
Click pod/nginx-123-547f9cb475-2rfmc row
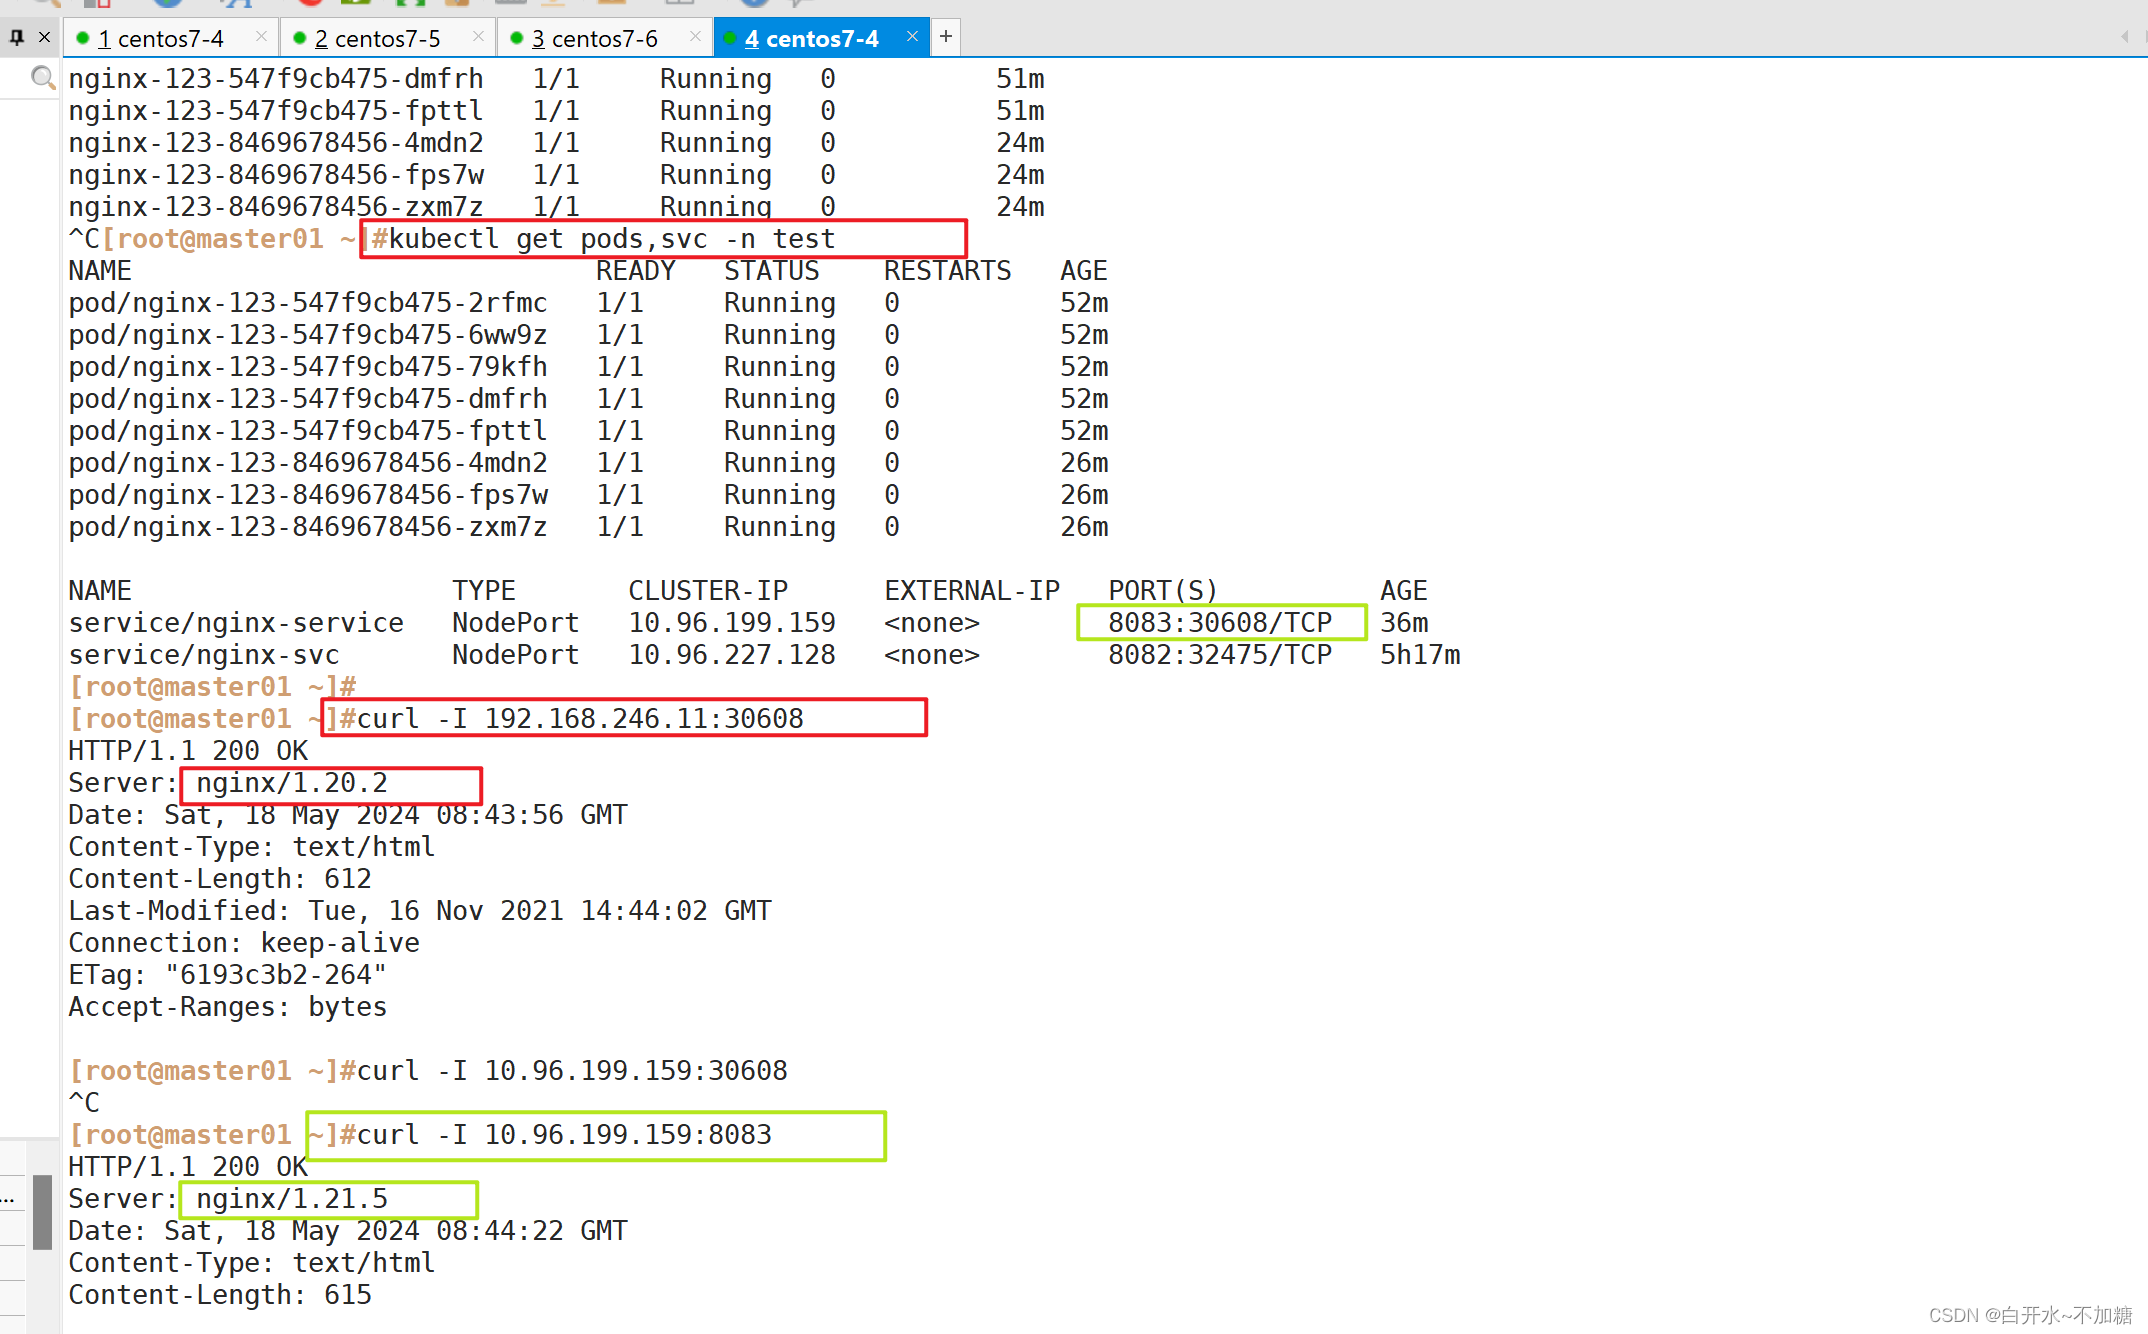588,303
